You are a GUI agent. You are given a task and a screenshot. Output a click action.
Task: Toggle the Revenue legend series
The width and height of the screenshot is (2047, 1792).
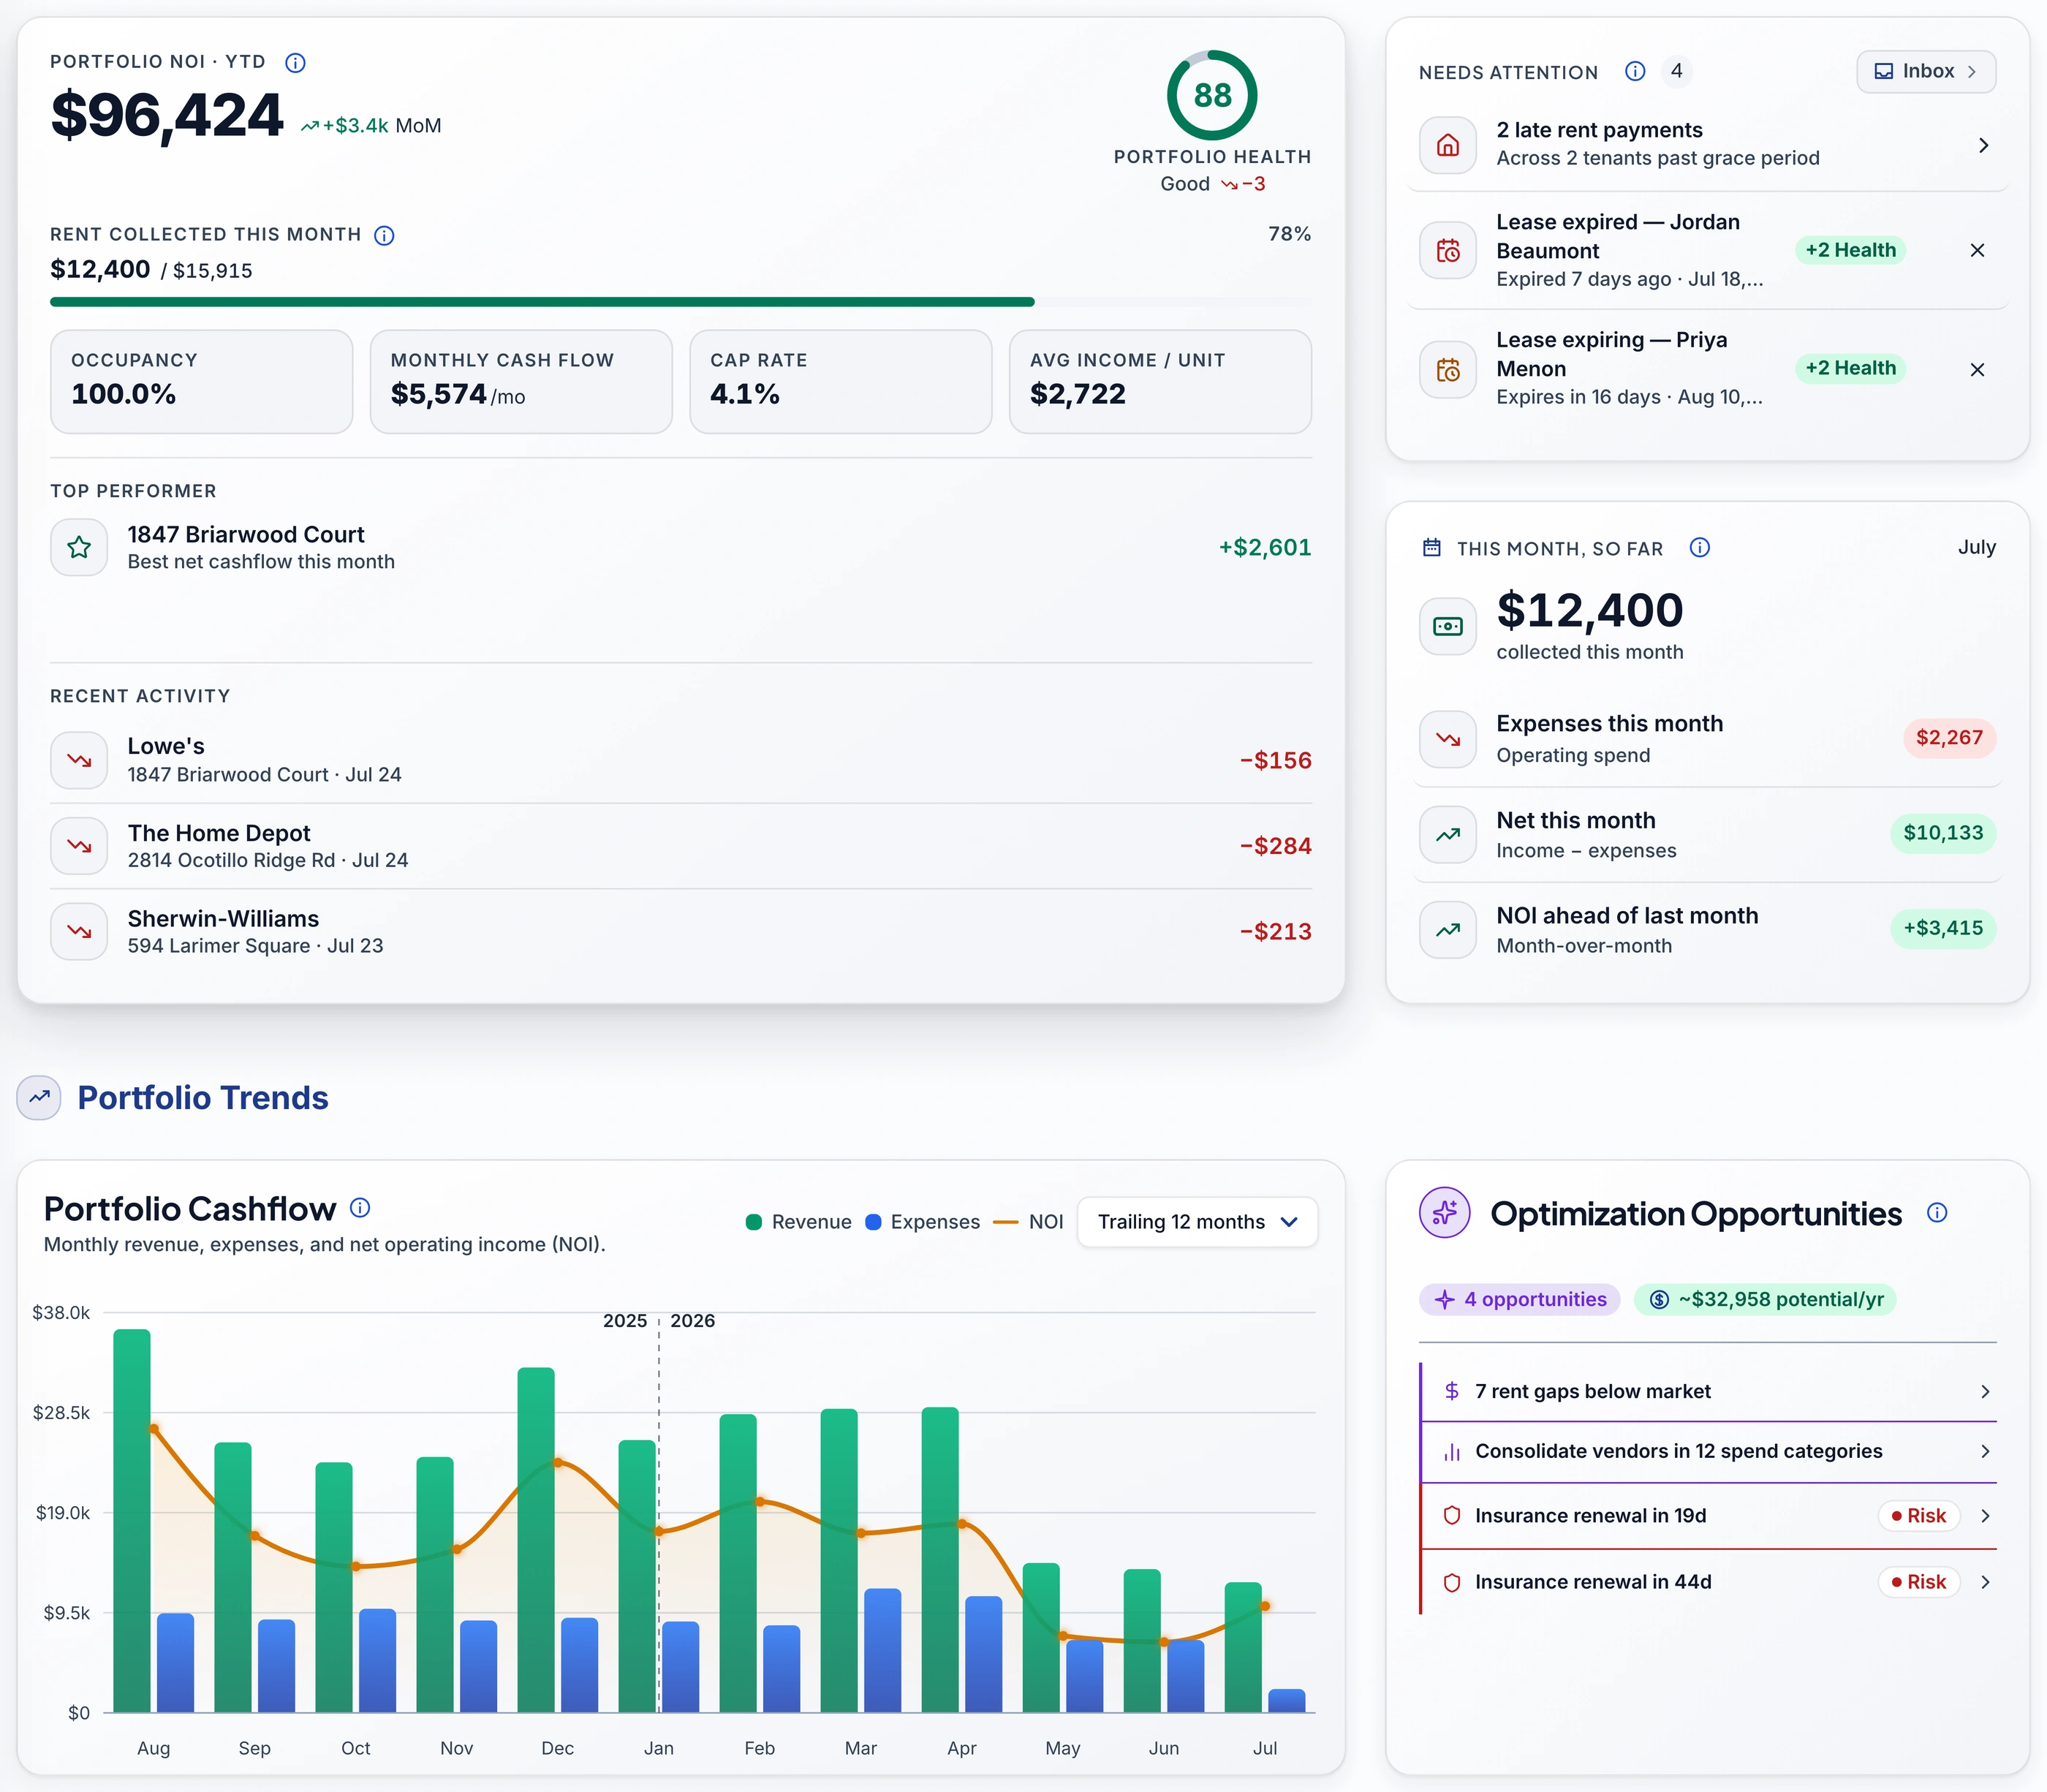tap(799, 1222)
